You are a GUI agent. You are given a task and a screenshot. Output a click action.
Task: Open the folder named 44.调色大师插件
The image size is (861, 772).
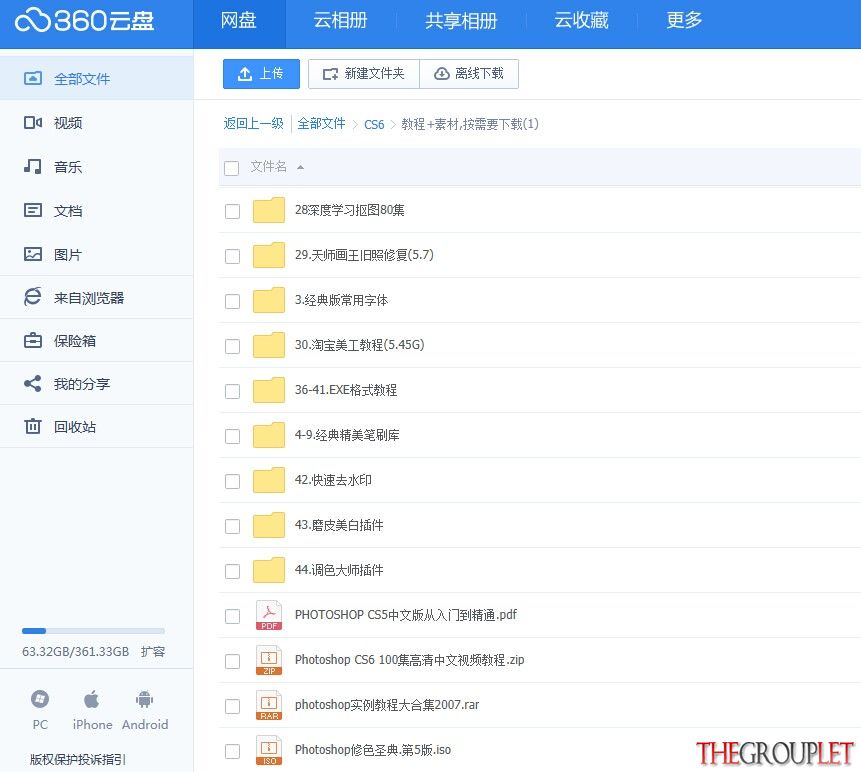coord(339,570)
